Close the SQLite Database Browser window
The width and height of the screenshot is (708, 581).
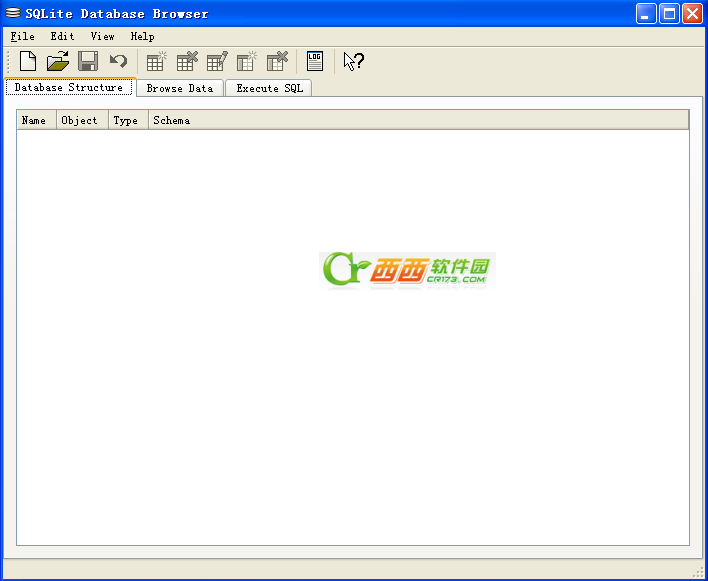(692, 14)
